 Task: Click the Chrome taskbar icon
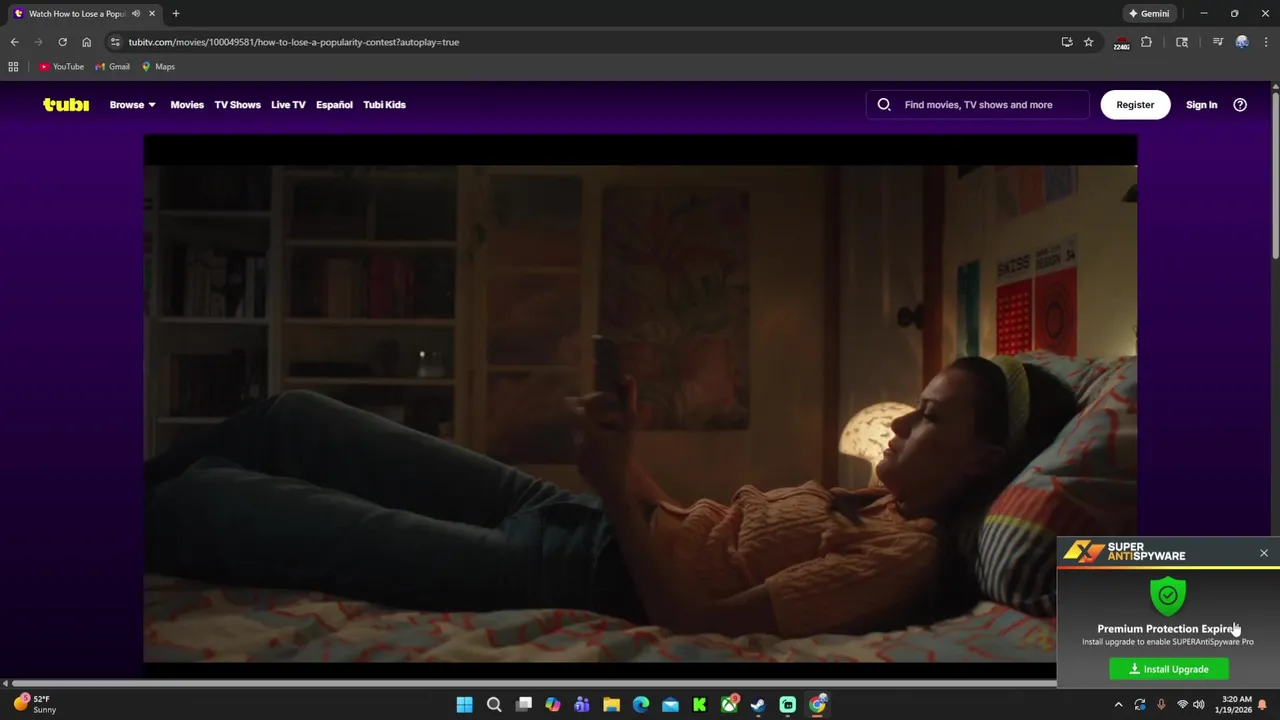[817, 704]
